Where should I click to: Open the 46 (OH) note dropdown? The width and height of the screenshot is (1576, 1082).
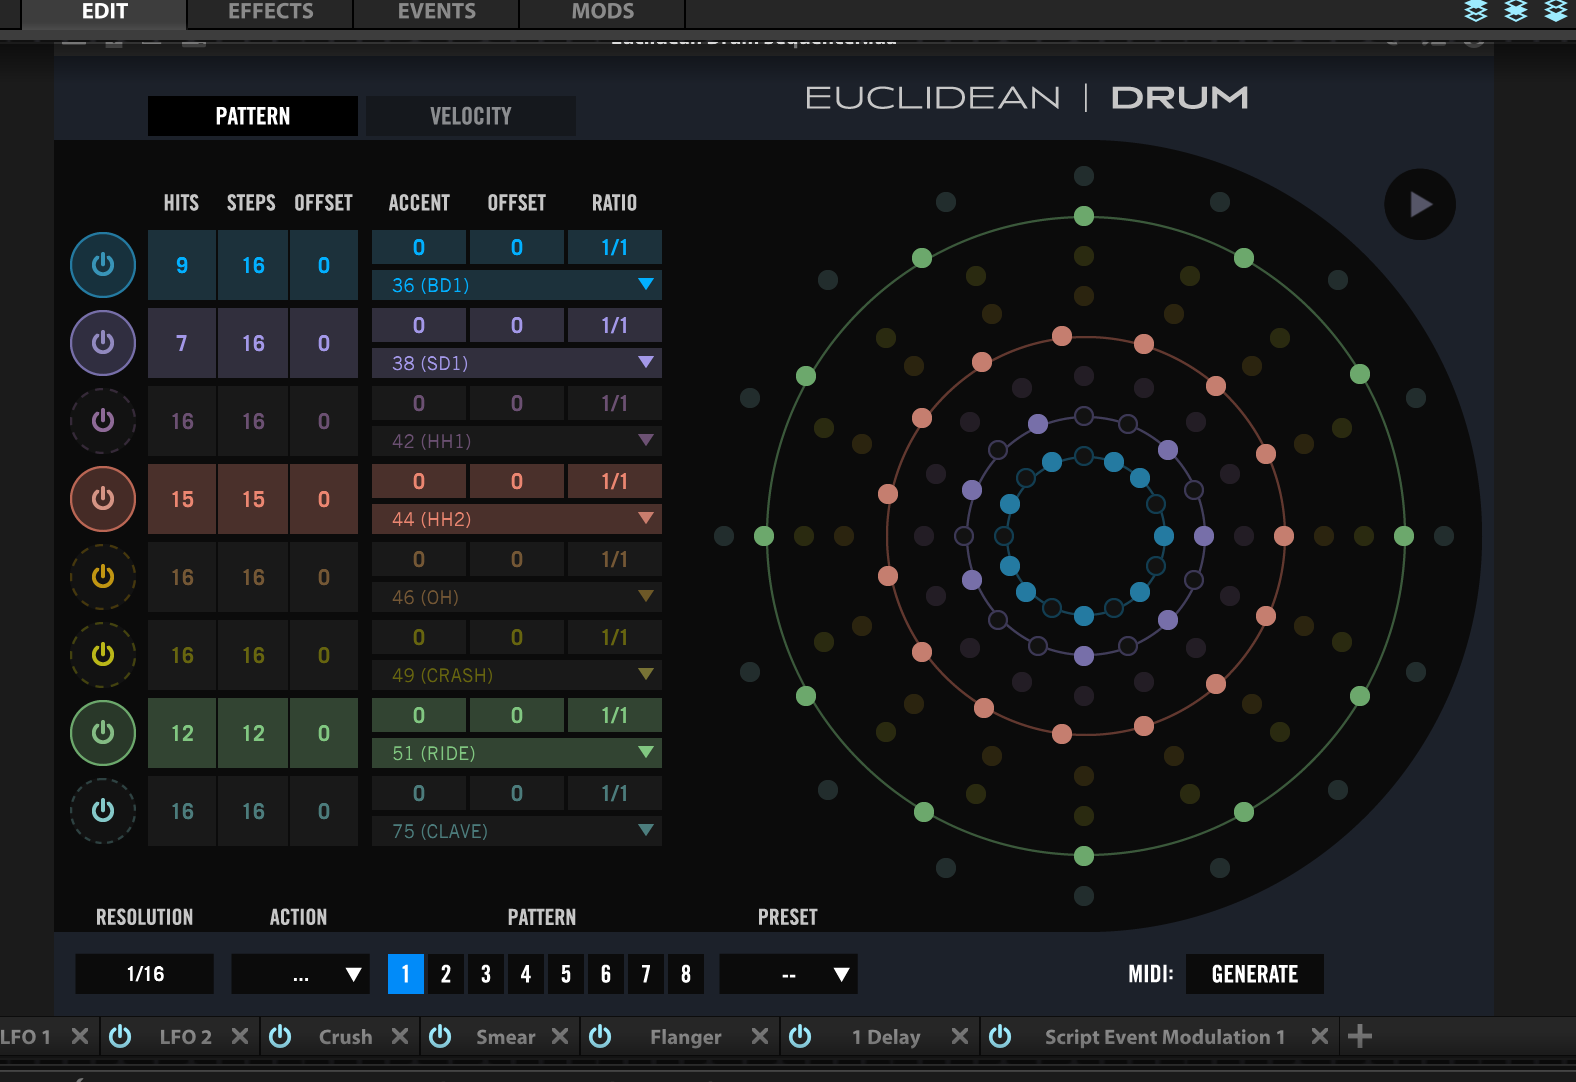pos(517,597)
